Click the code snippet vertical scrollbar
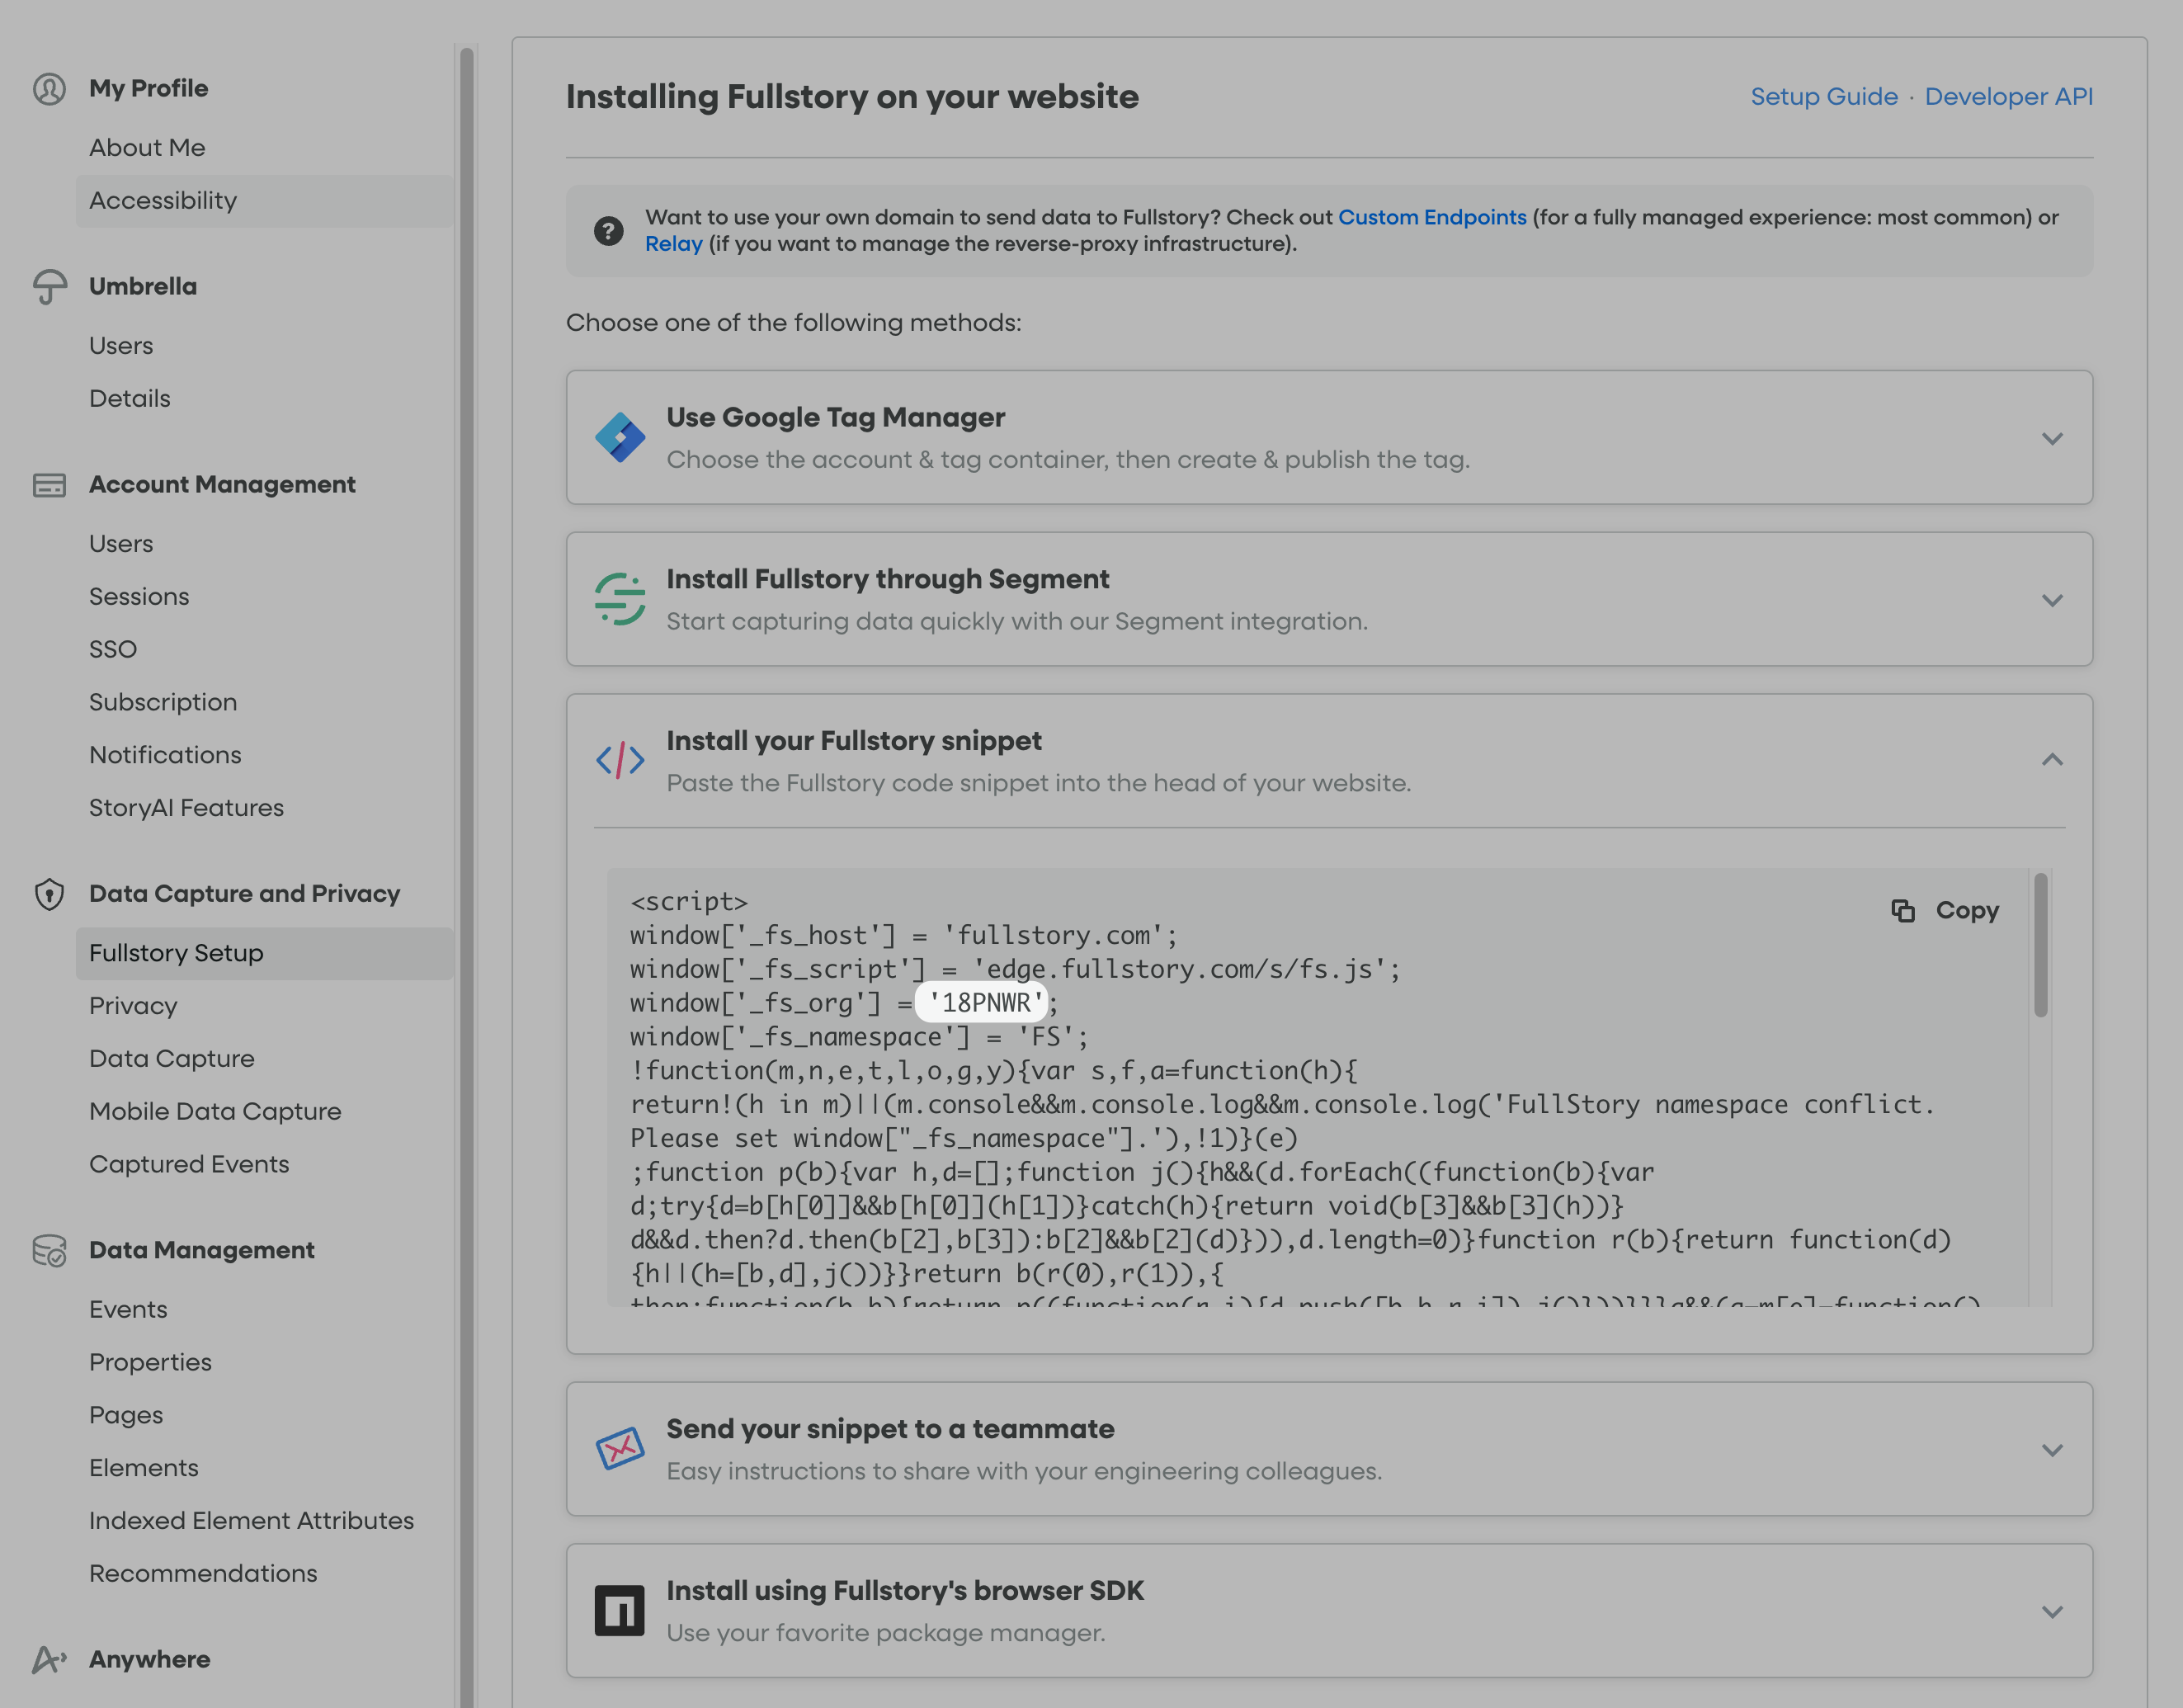2183x1708 pixels. [x=2040, y=945]
